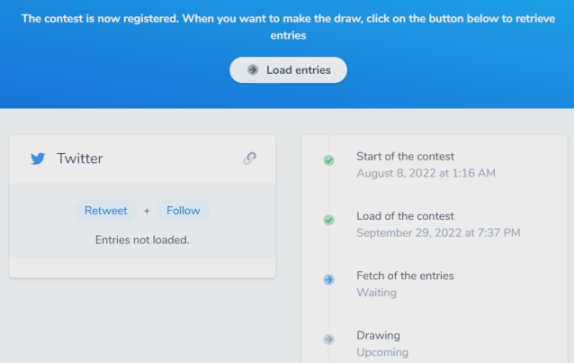This screenshot has width=574, height=363.
Task: Select the Follow tag
Action: point(183,211)
